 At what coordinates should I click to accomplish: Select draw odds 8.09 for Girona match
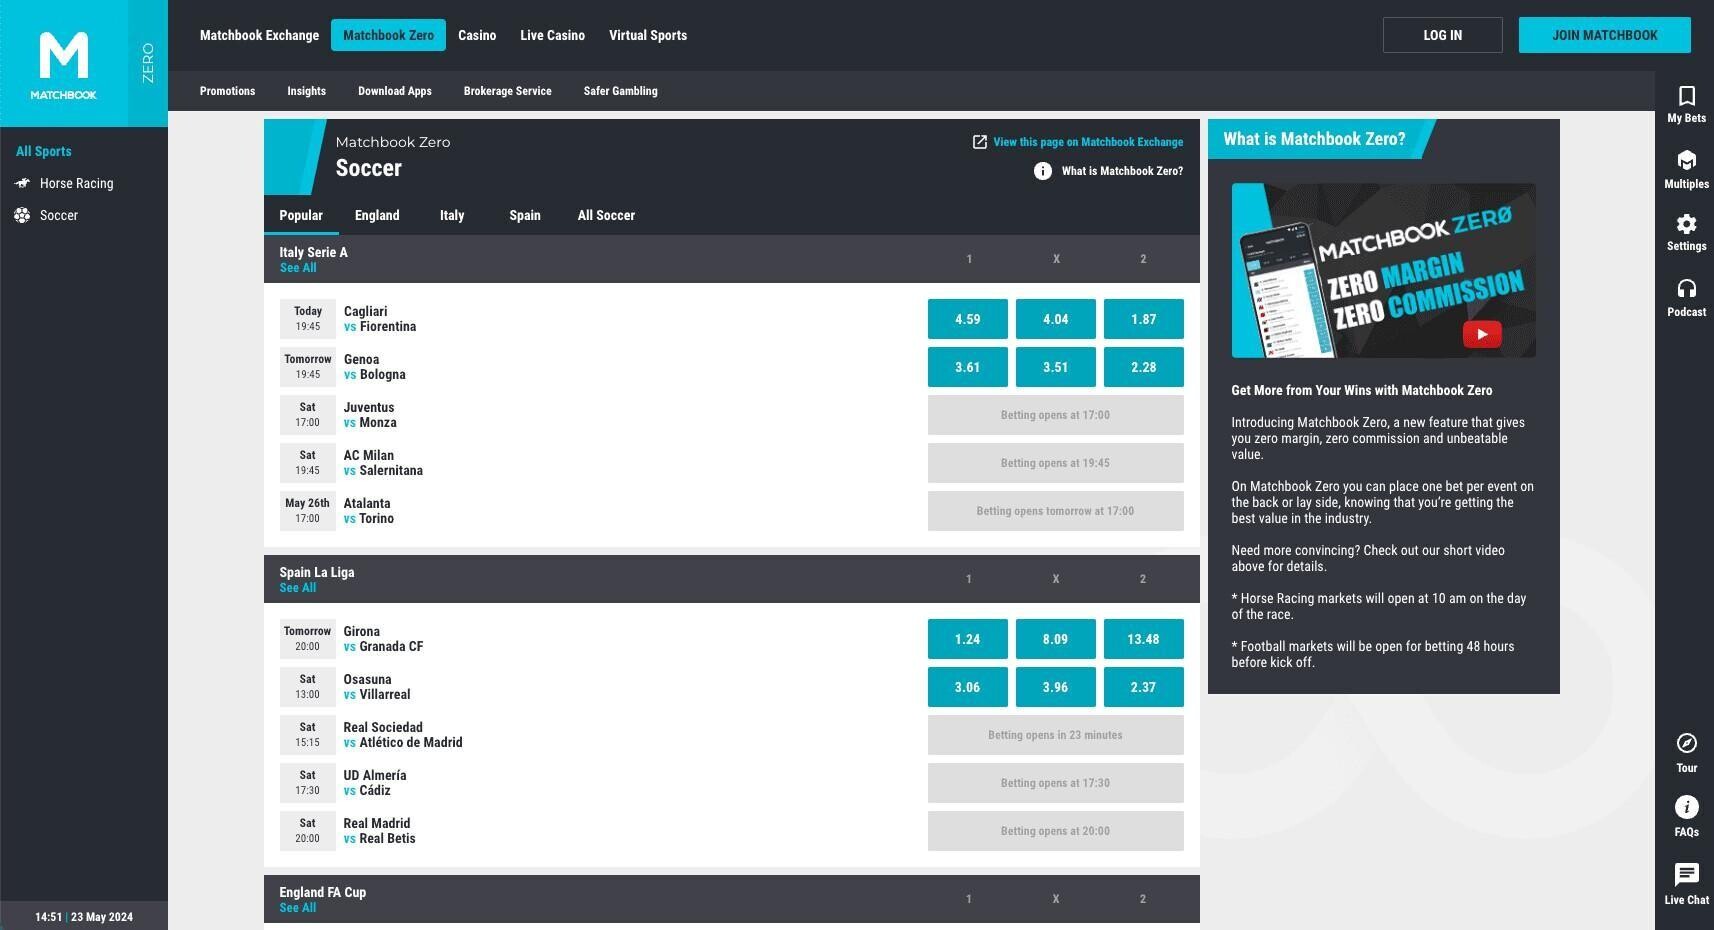[x=1056, y=639]
